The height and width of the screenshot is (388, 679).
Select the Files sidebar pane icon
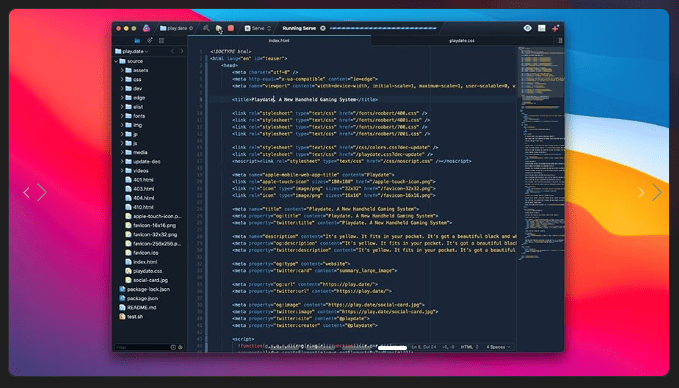[137, 40]
